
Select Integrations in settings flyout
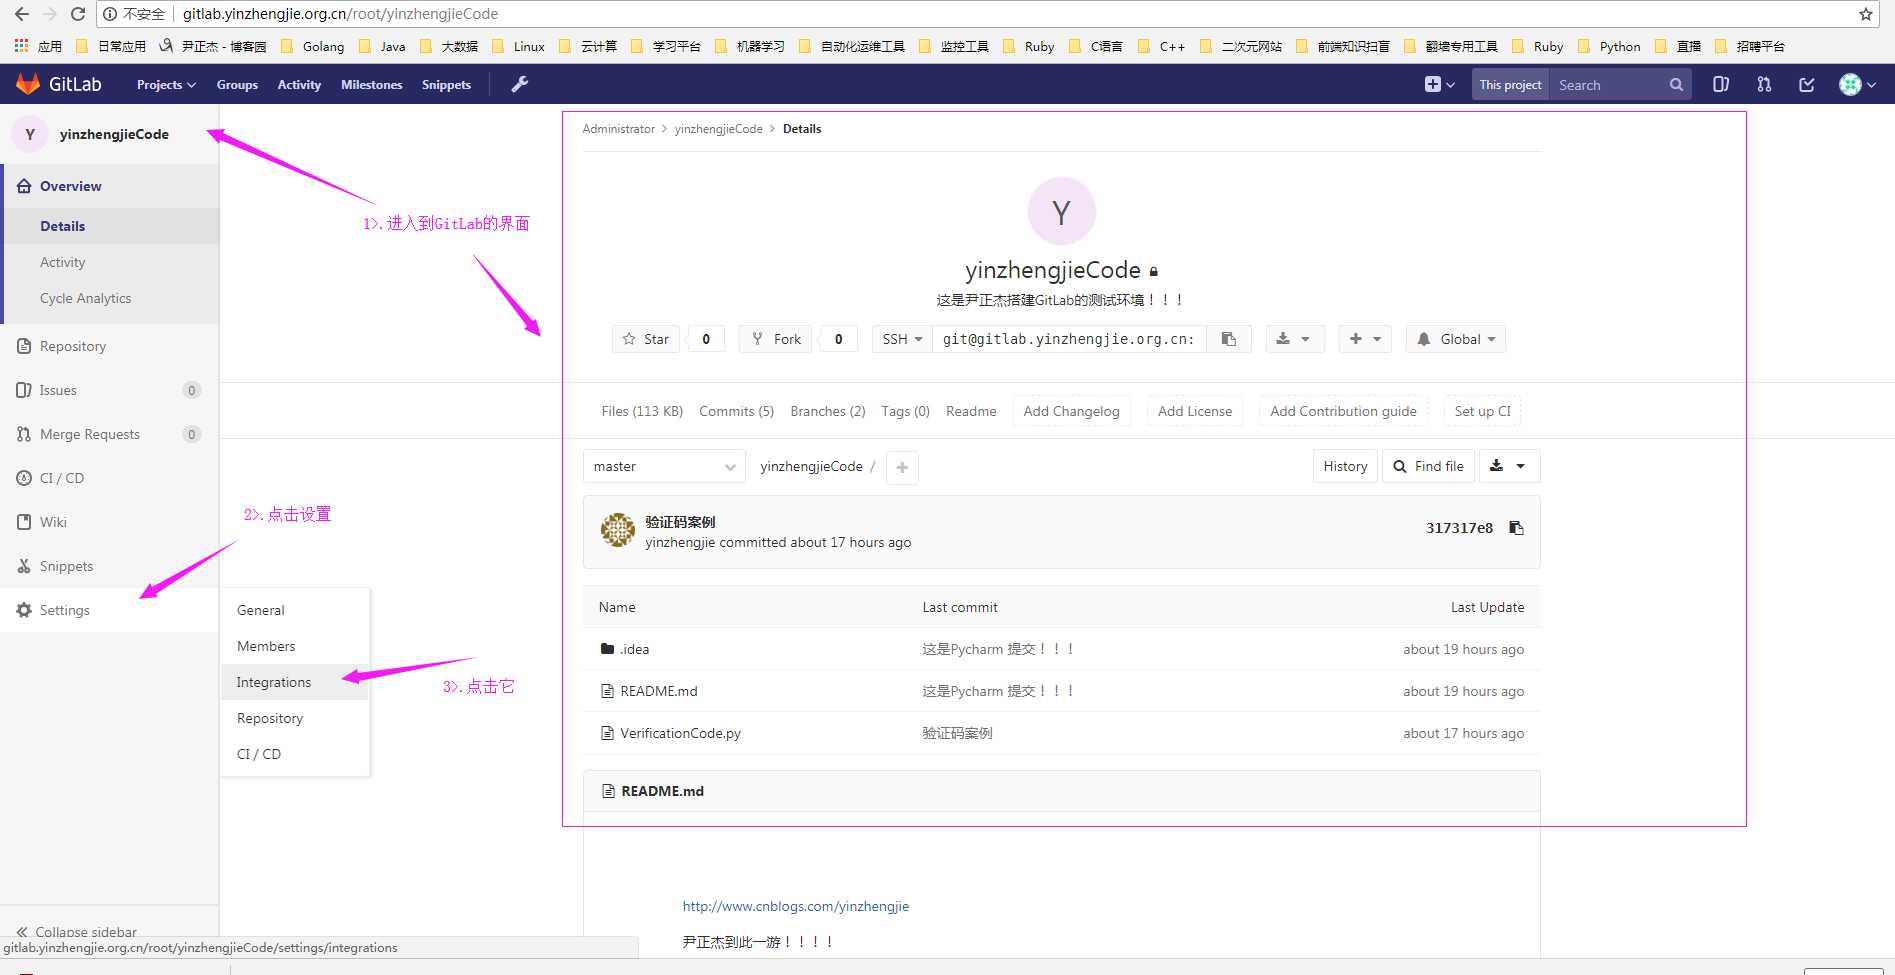tap(295, 682)
